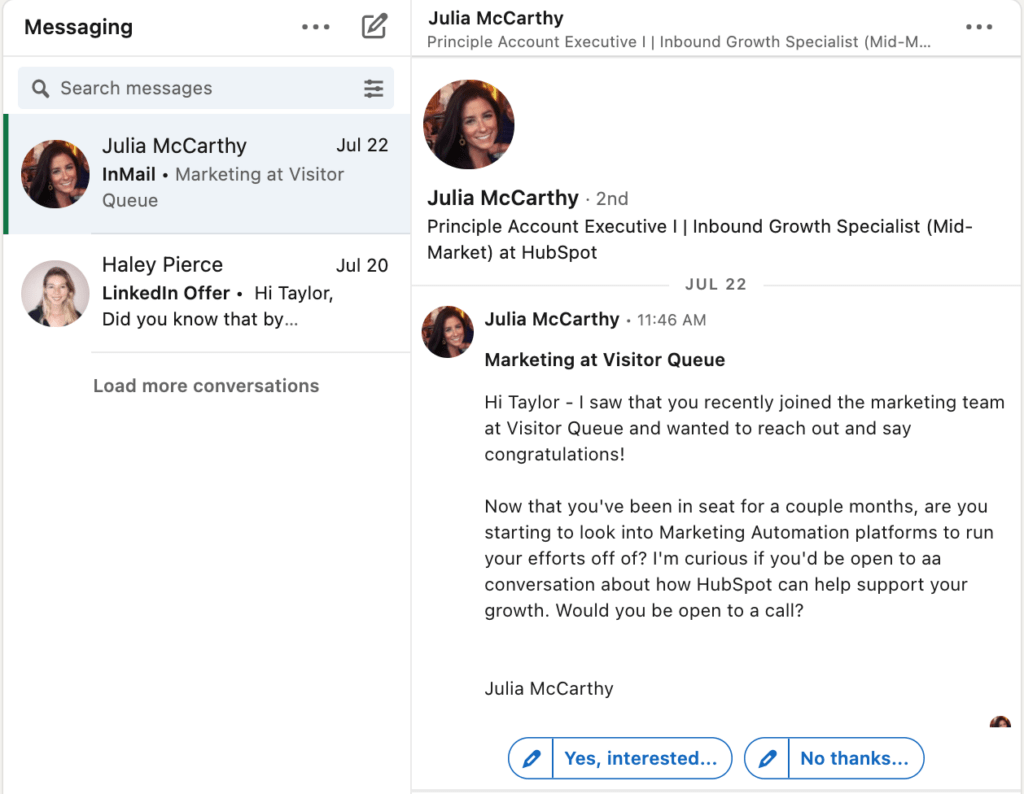This screenshot has width=1024, height=794.
Task: Open the Messaging options three-dot menu
Action: click(x=315, y=27)
